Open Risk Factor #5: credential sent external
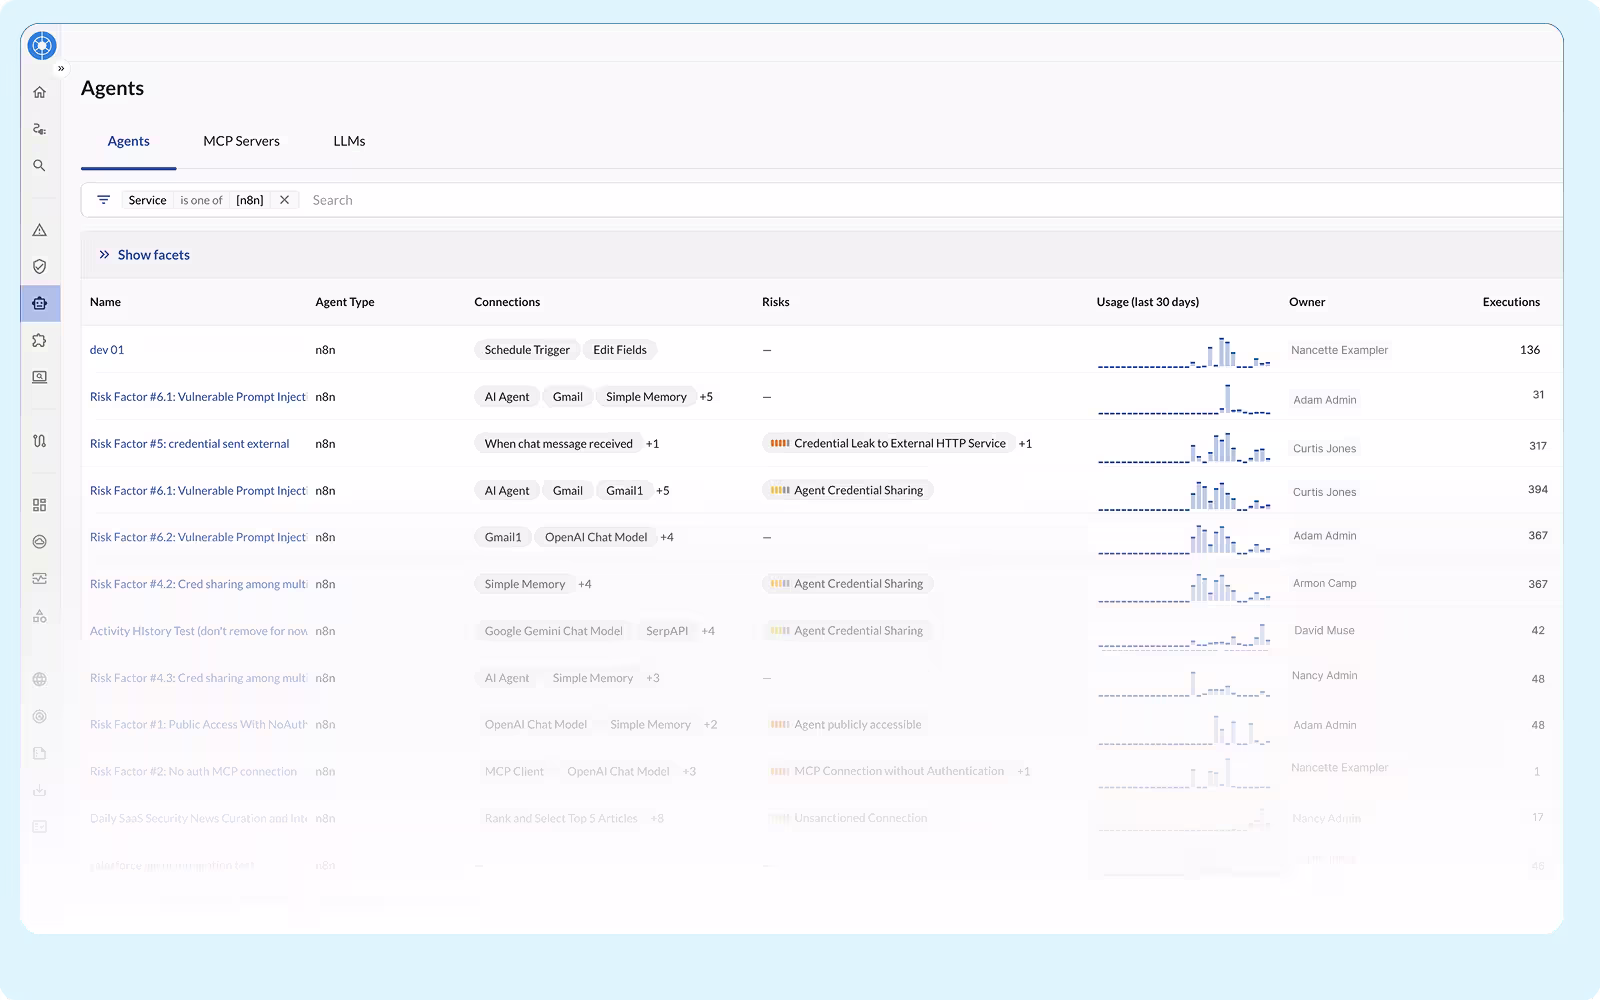Image resolution: width=1600 pixels, height=1000 pixels. [190, 444]
